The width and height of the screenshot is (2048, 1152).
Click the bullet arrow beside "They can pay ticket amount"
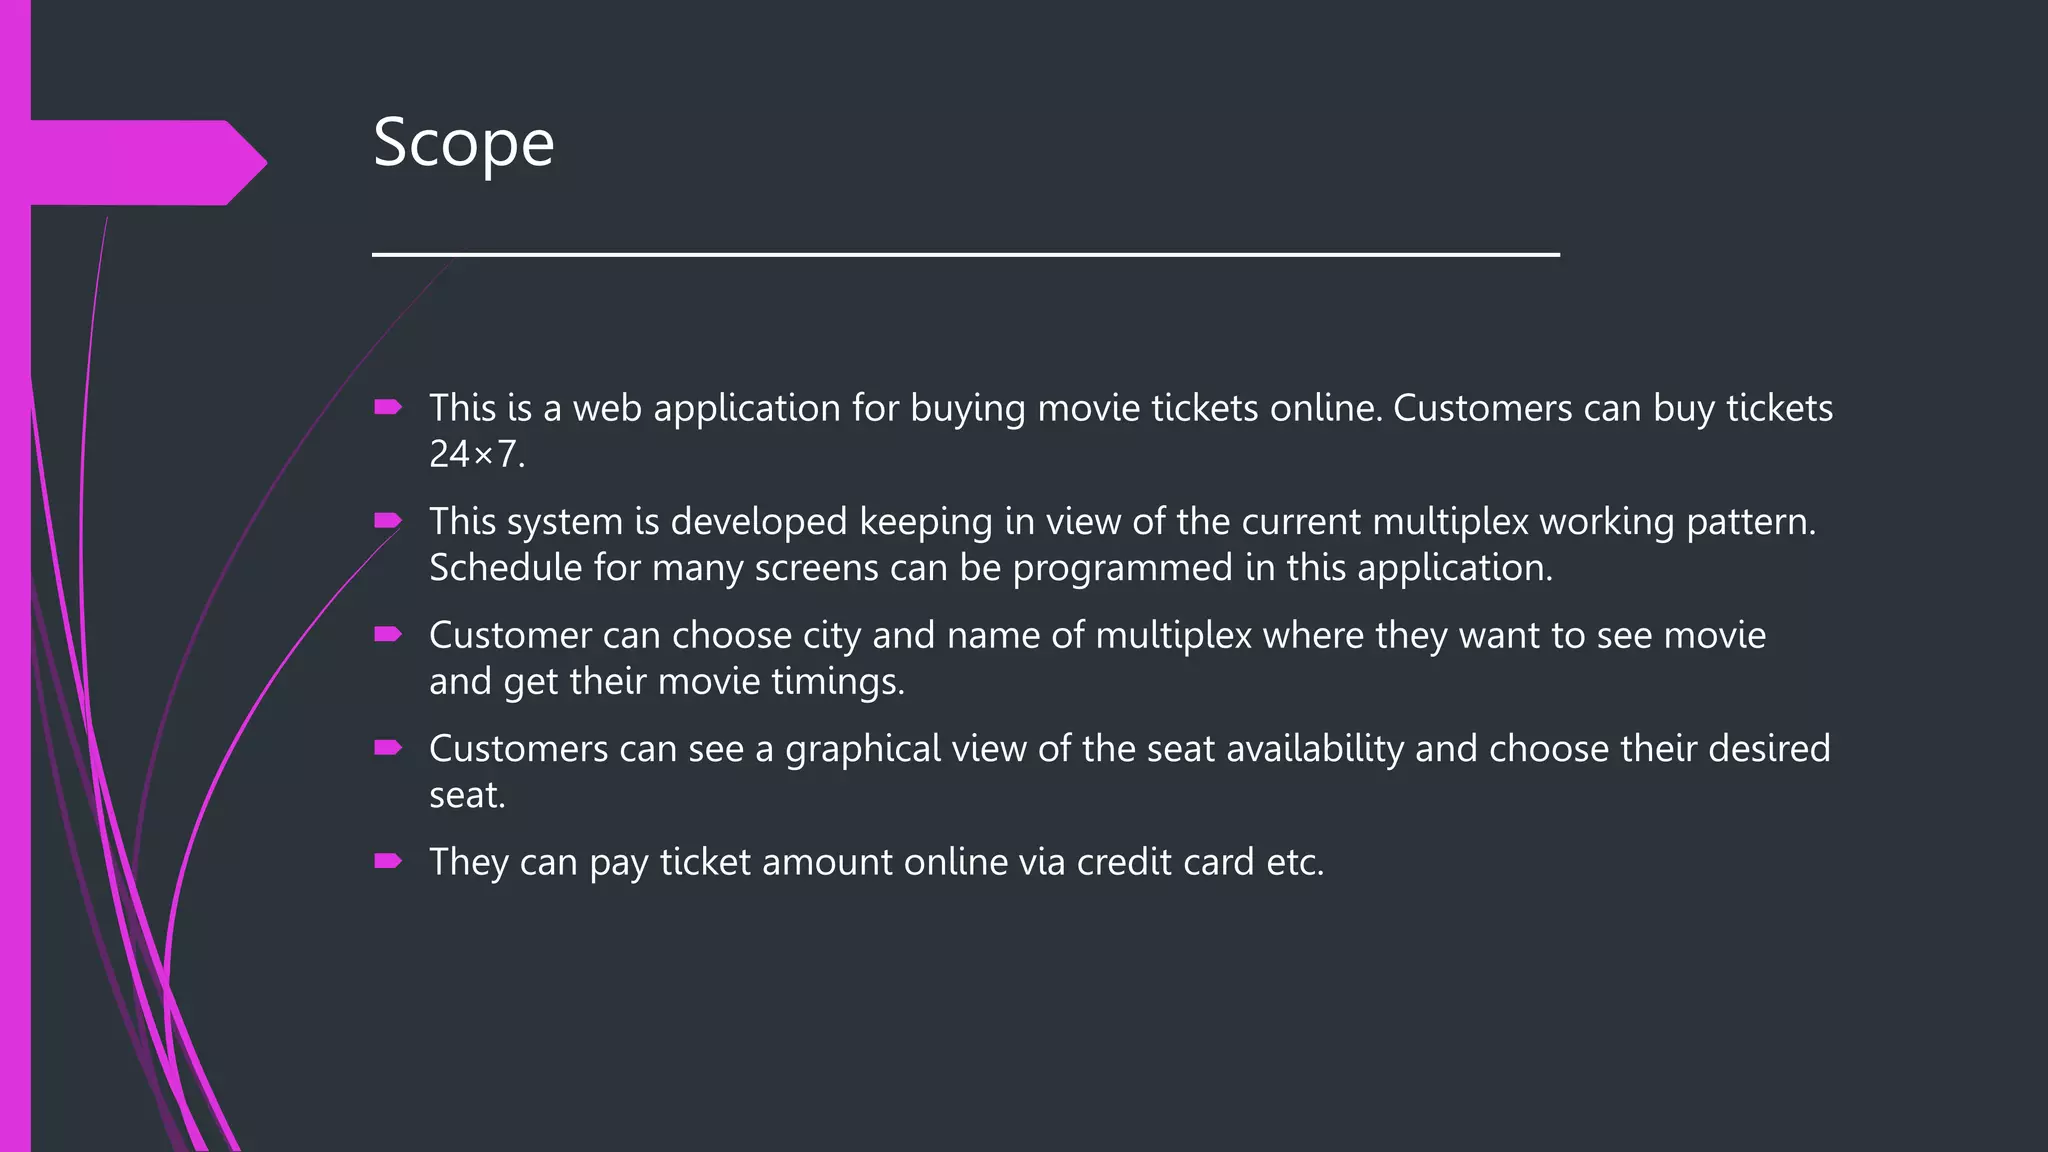click(387, 861)
